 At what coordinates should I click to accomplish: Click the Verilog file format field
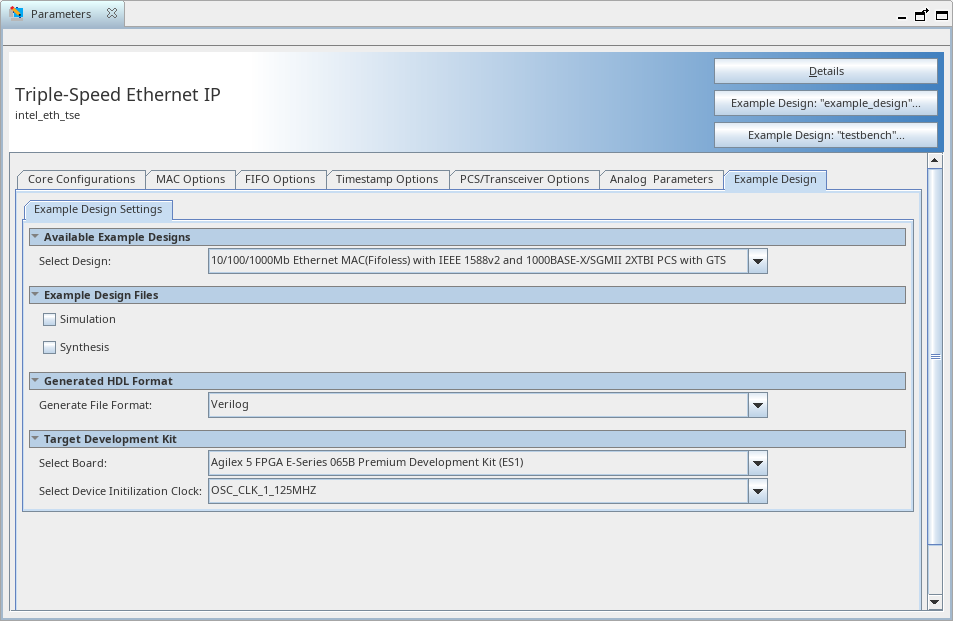[478, 405]
